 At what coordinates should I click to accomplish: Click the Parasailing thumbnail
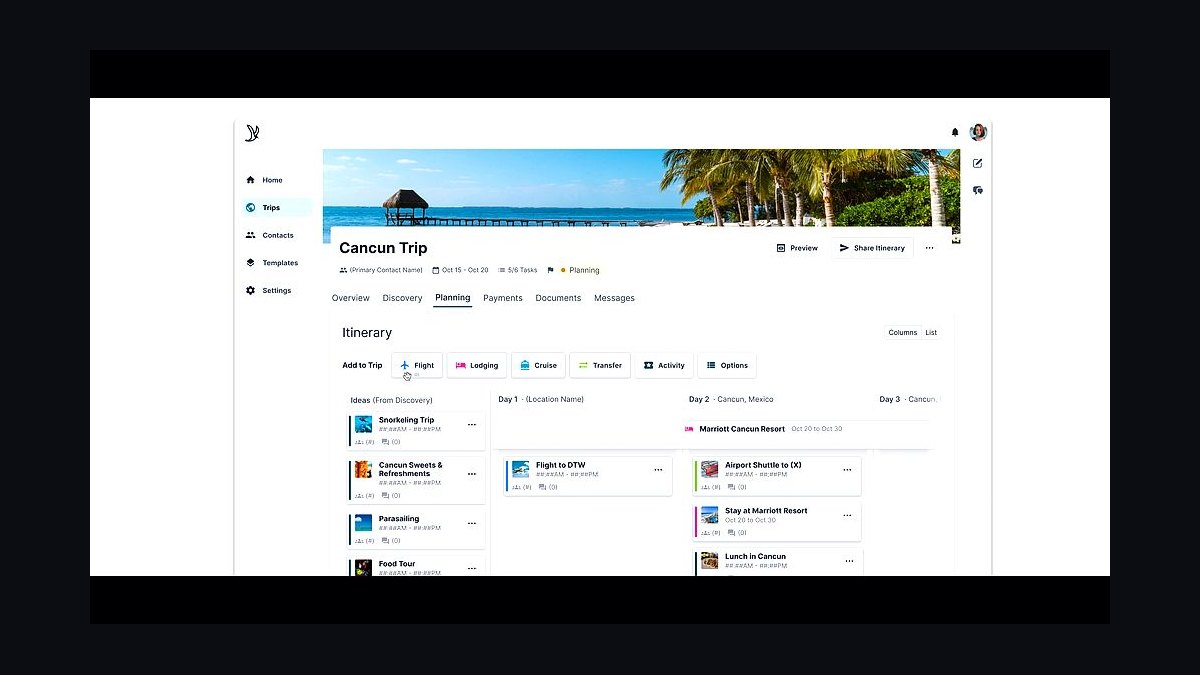point(363,523)
